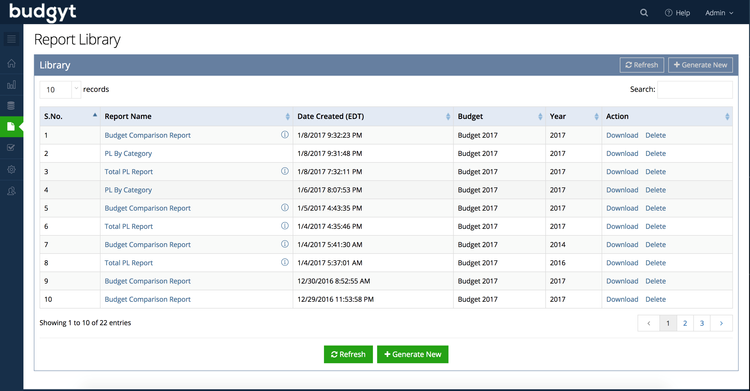Click info icon in row 3

285,171
